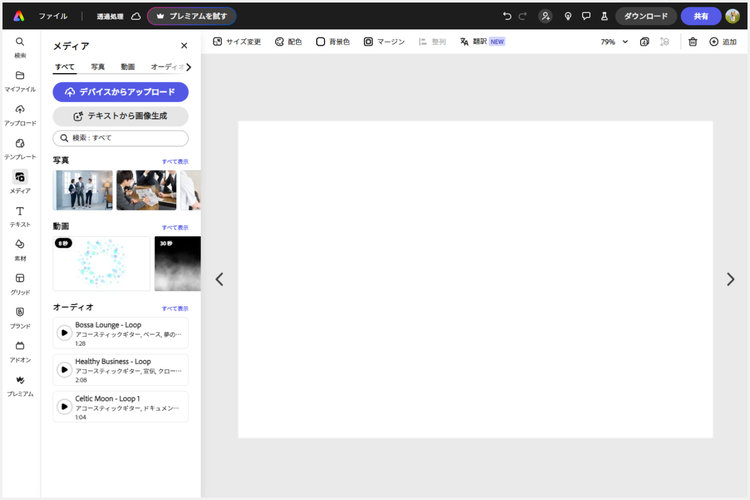Open the グリッド sidebar item
Image resolution: width=750 pixels, height=500 pixels.
20,284
